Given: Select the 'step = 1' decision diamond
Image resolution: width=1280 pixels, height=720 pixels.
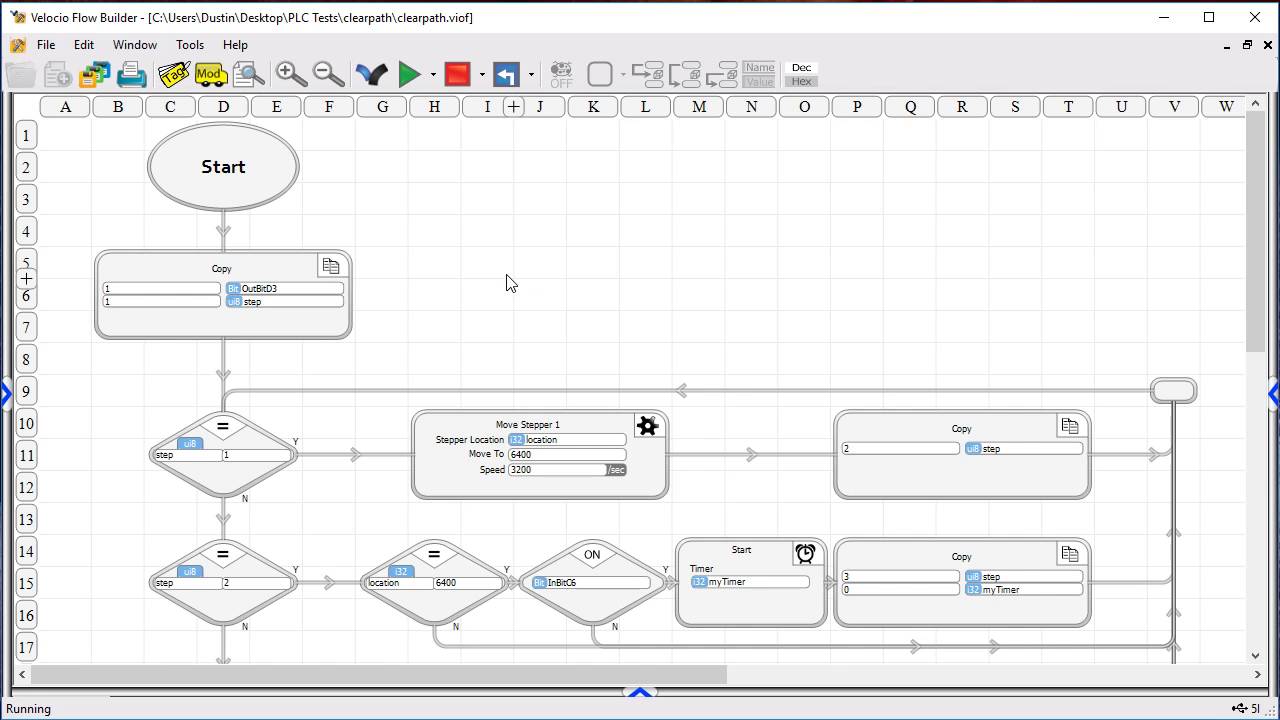Looking at the screenshot, I should click(x=223, y=454).
